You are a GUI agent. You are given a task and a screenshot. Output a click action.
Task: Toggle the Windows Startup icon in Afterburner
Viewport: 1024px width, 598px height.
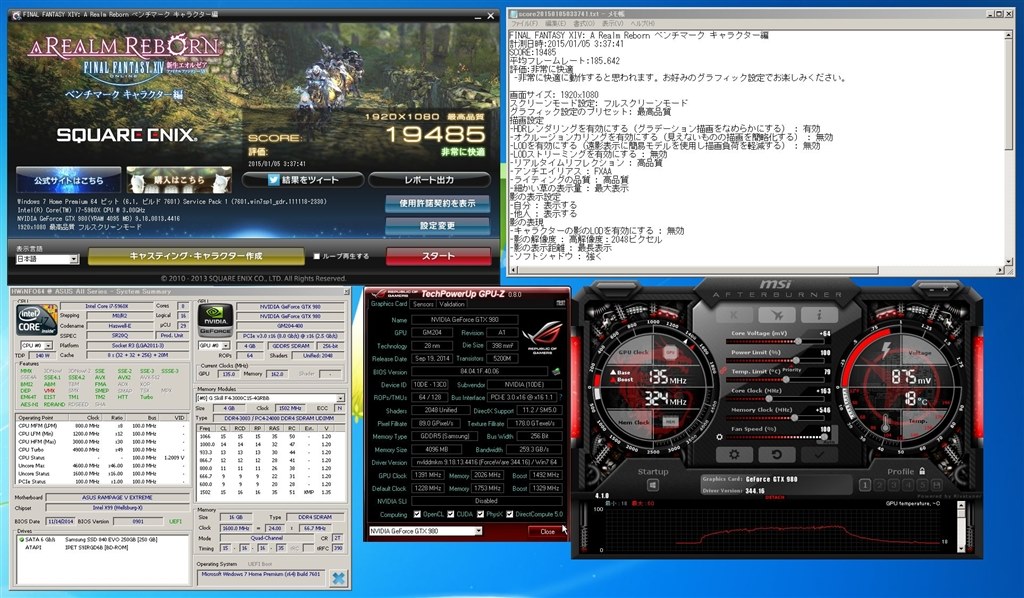(x=652, y=485)
